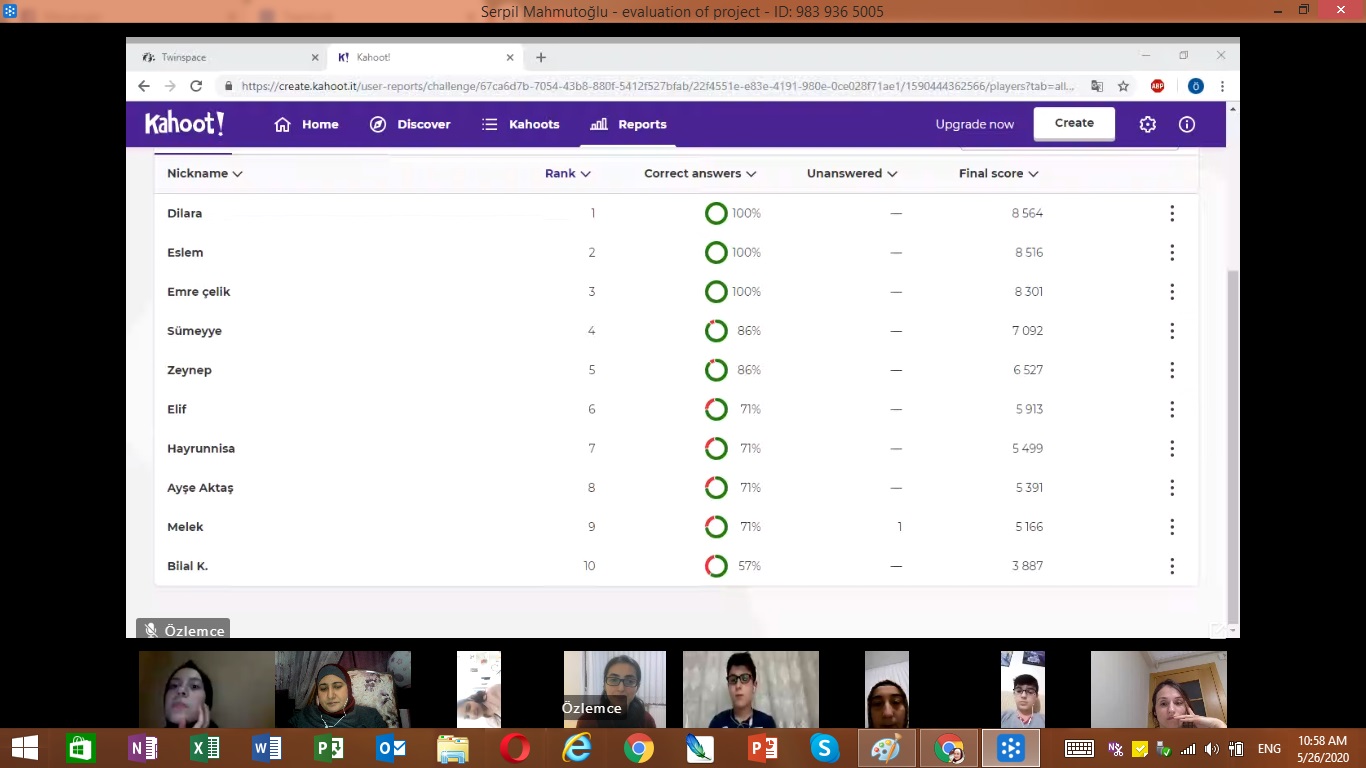Open the Discover section

tap(410, 124)
